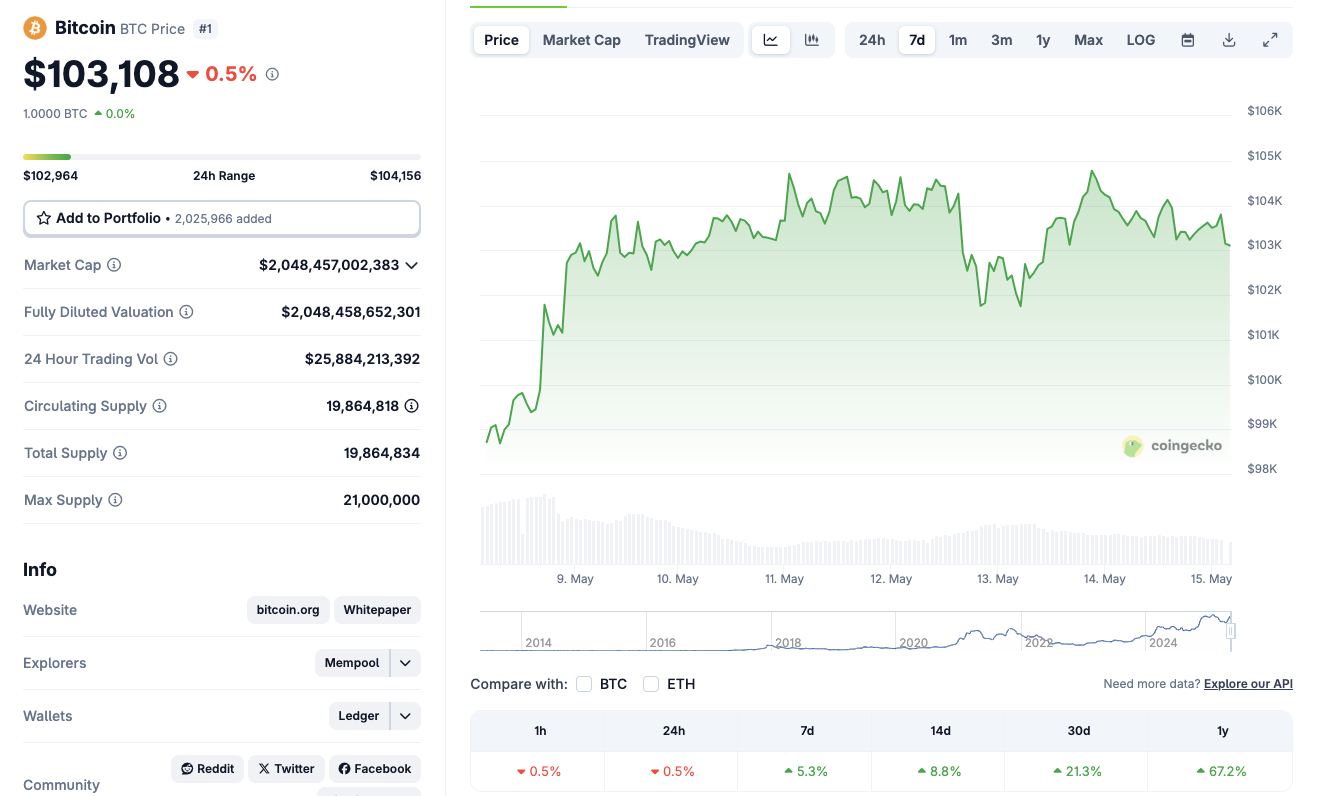Open the info icon beside the Circulating Supply label
Image resolution: width=1338 pixels, height=796 pixels.
pyautogui.click(x=160, y=406)
